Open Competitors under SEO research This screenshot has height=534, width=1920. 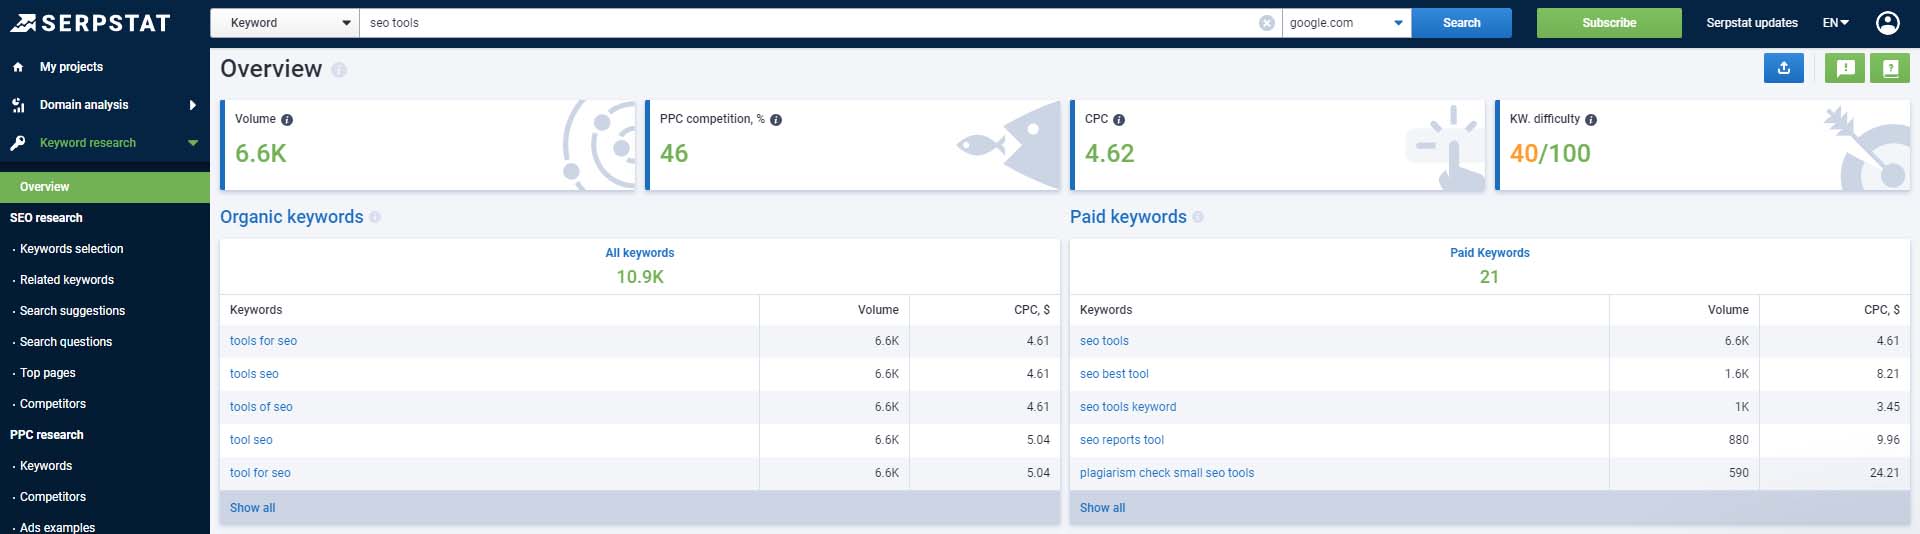53,404
